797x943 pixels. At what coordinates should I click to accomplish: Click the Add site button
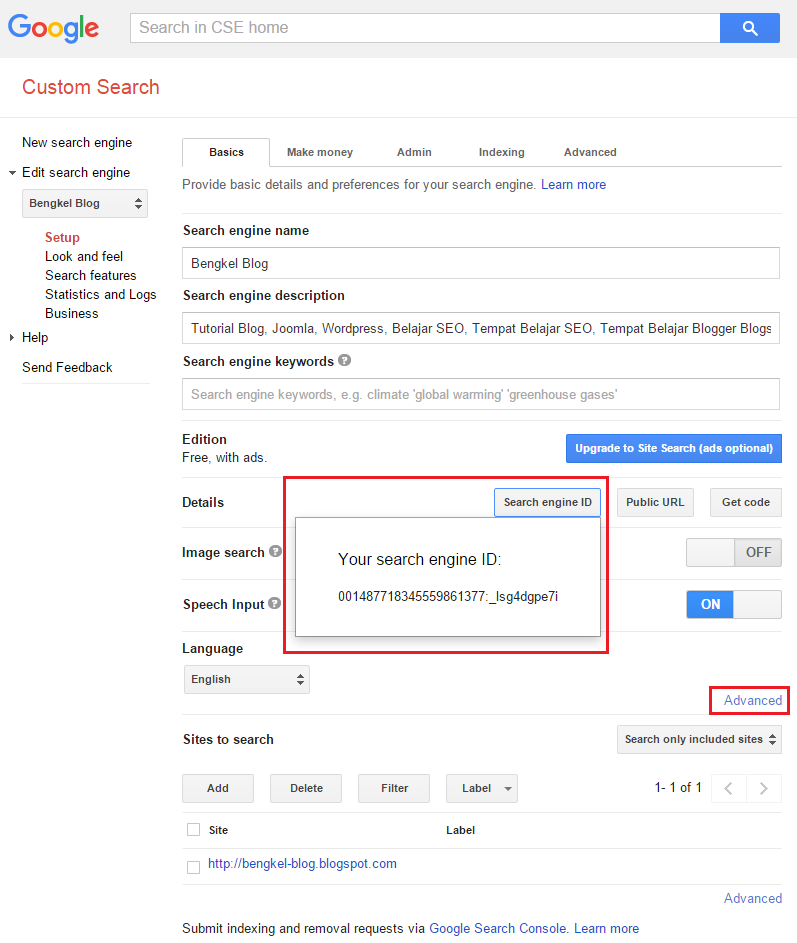pyautogui.click(x=218, y=788)
